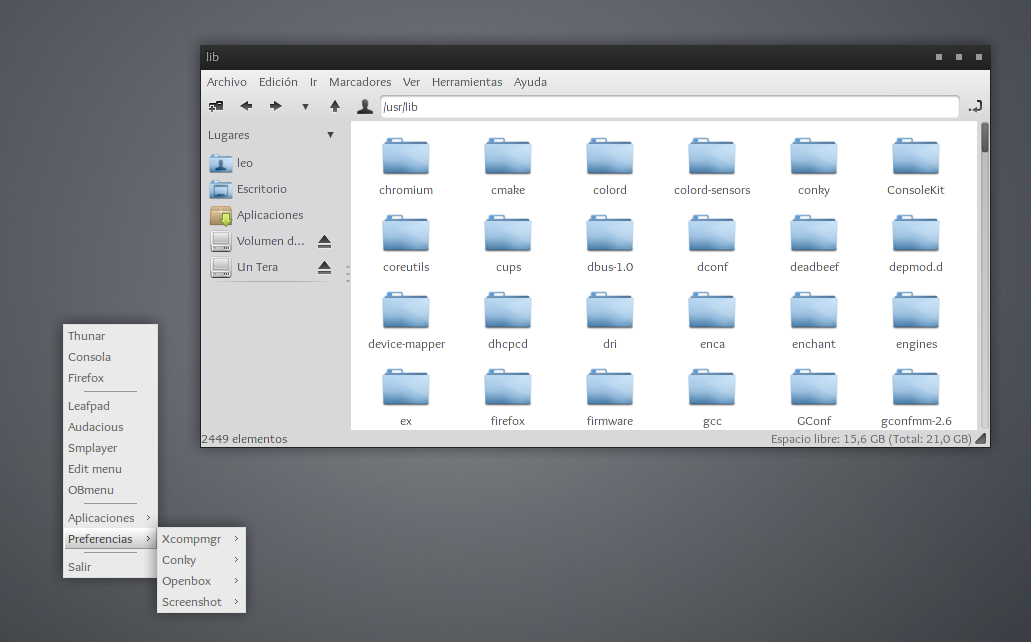This screenshot has width=1031, height=642.
Task: Select the device-mapper folder
Action: point(406,321)
